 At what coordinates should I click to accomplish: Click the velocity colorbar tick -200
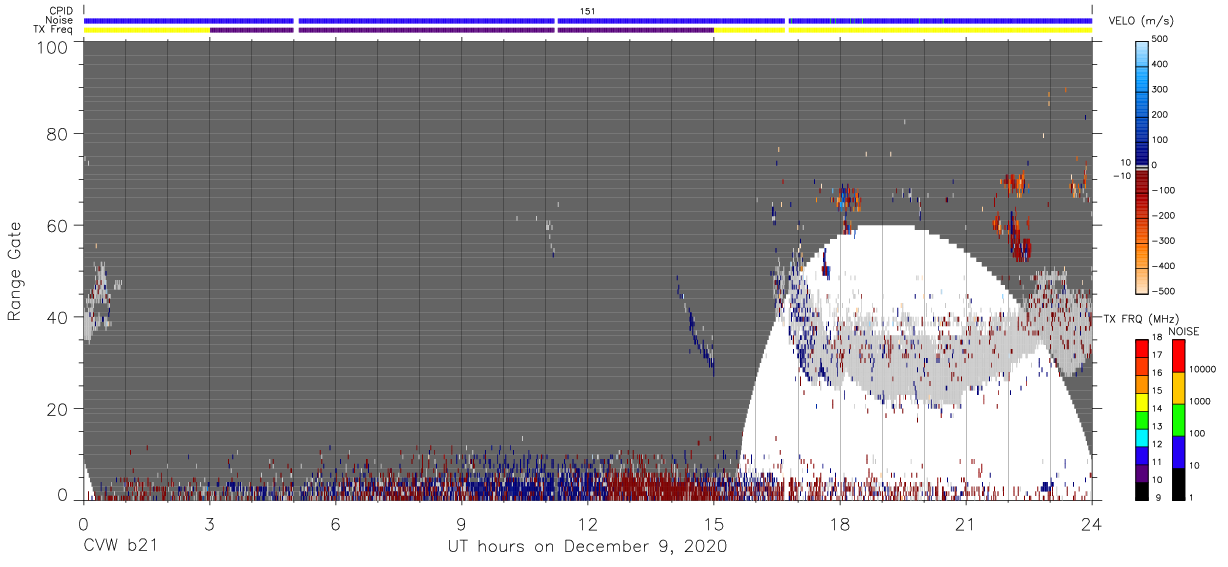coord(1165,215)
